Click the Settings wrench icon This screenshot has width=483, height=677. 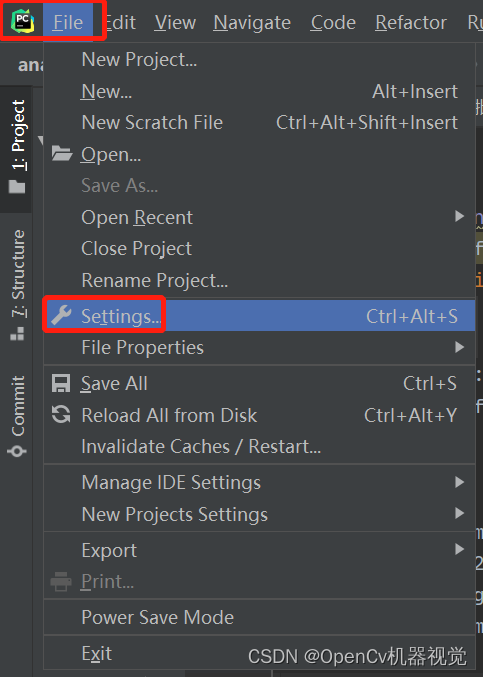[61, 316]
